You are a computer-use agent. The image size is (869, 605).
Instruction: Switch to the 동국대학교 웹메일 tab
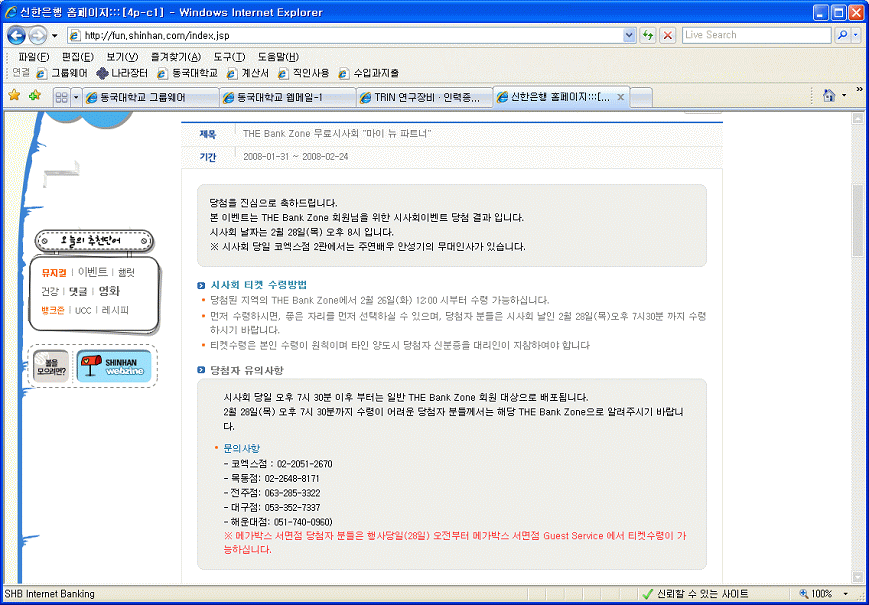[x=287, y=98]
